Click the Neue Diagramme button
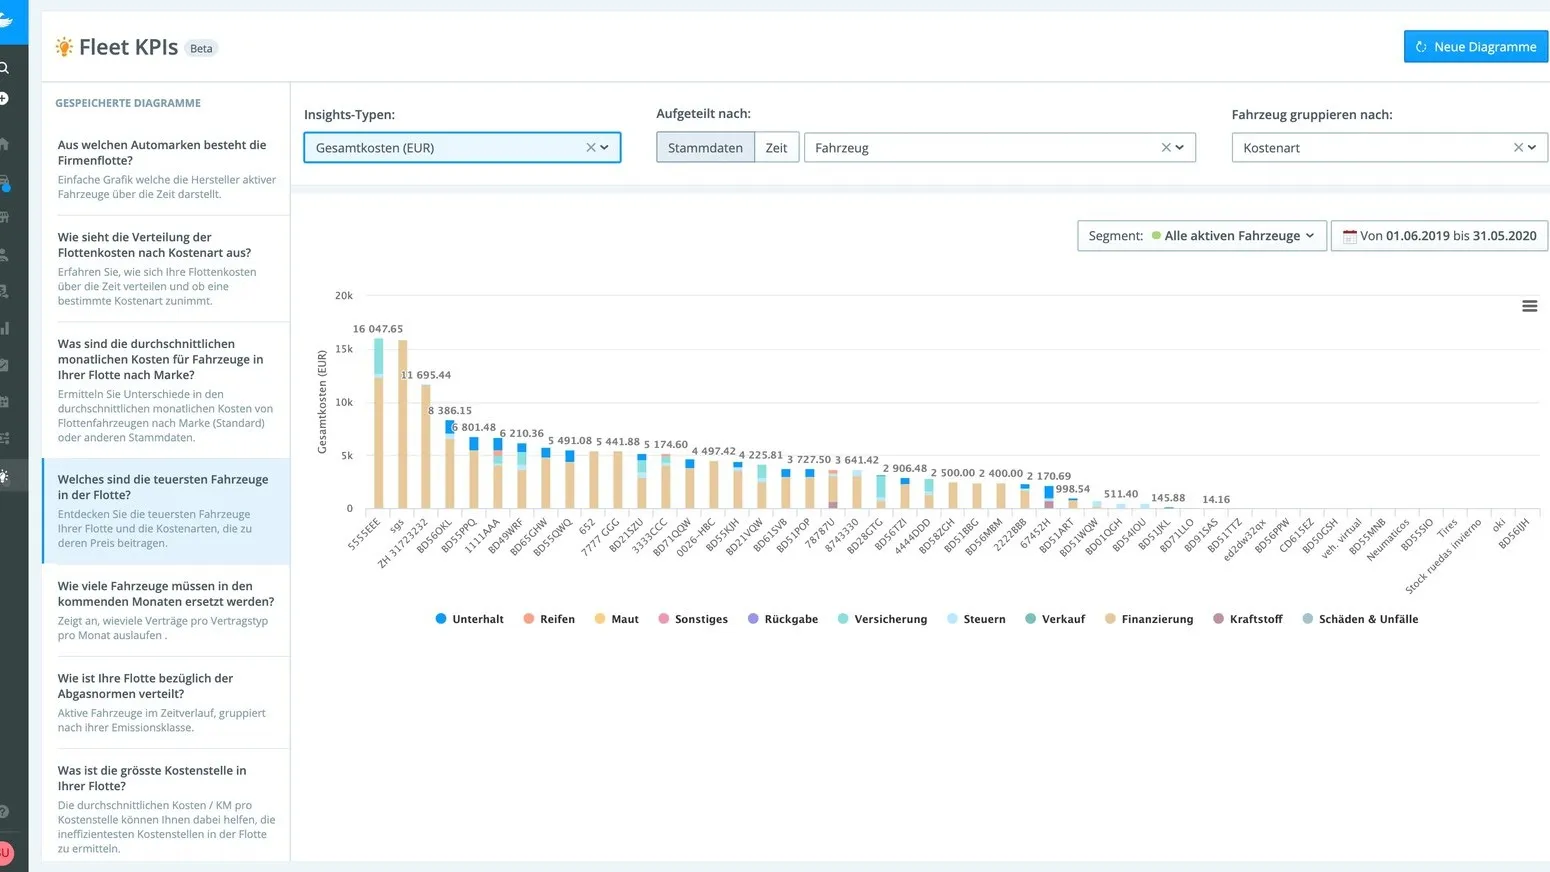 point(1476,47)
